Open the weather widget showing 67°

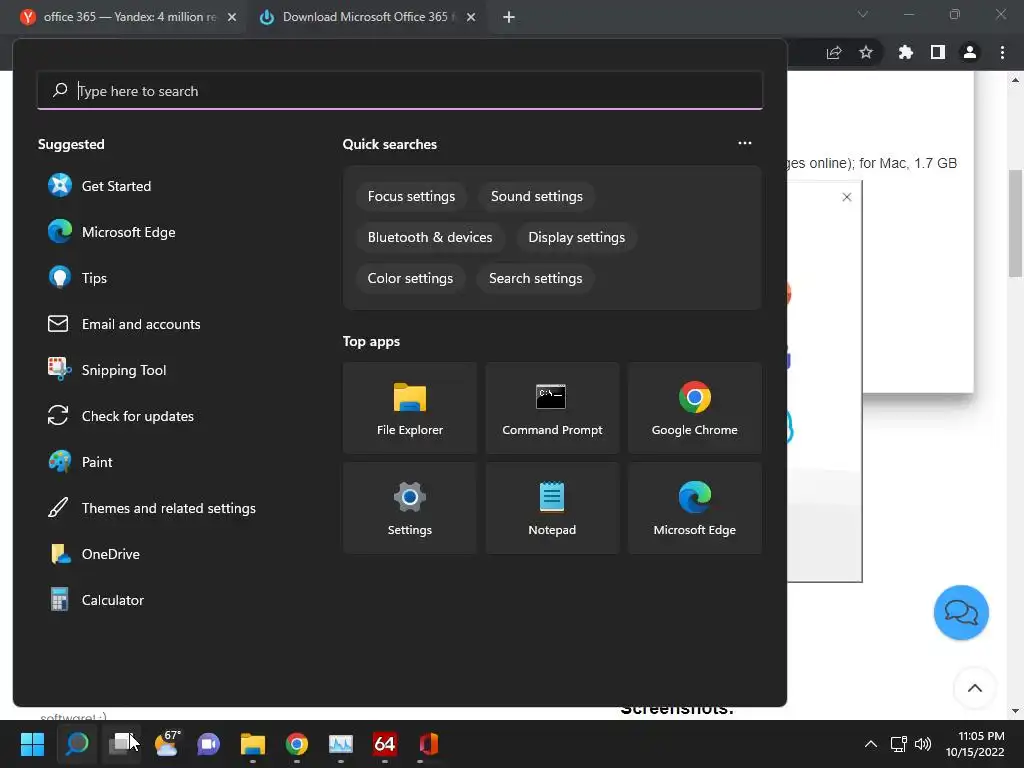point(167,744)
